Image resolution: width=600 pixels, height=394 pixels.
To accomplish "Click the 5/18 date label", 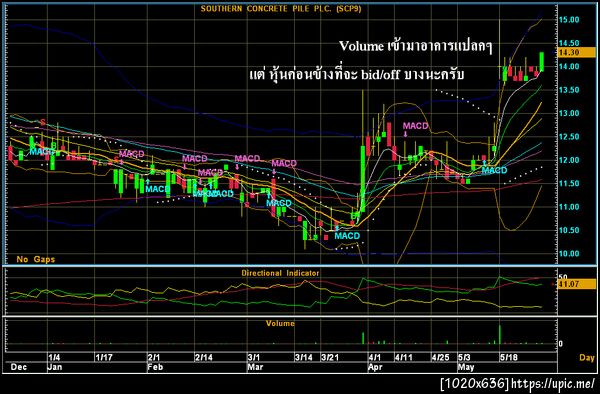I will [509, 357].
